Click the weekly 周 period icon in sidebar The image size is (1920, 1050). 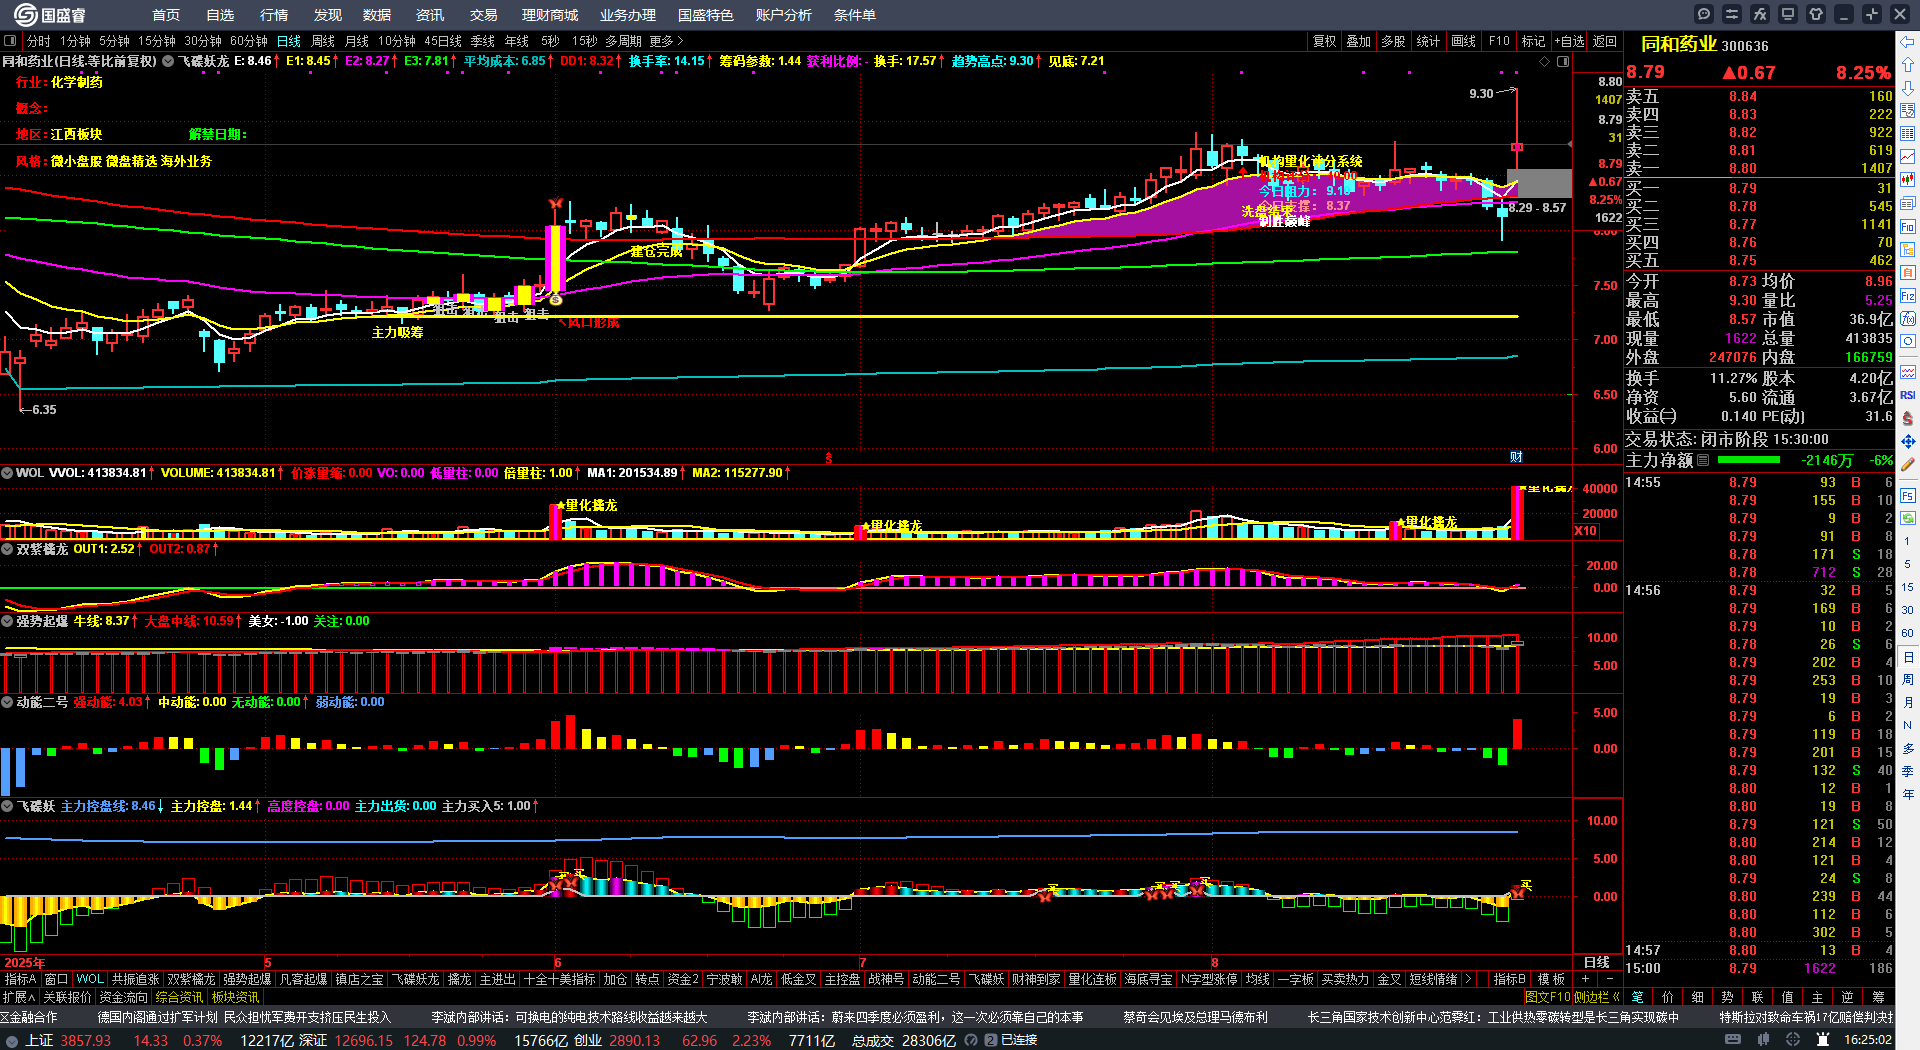1908,680
